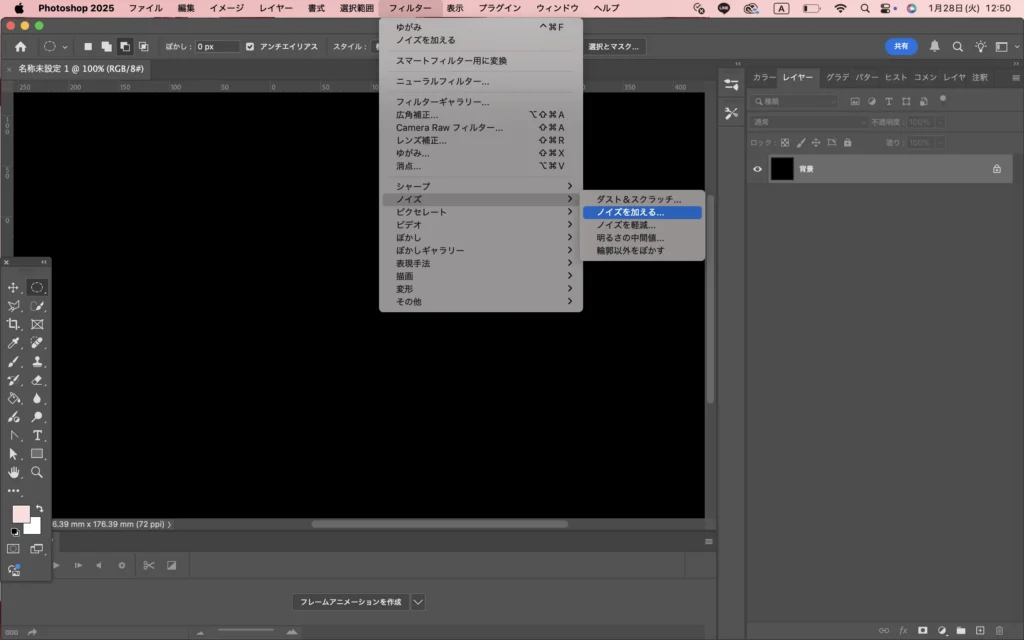Select the Zoom tool in the toolbox

(x=37, y=472)
